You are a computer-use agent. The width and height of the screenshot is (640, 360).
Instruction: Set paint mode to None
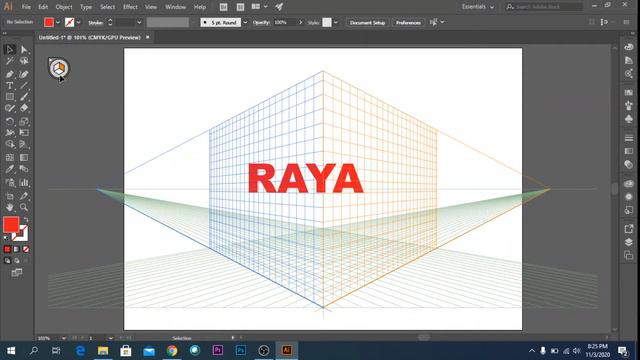click(26, 249)
